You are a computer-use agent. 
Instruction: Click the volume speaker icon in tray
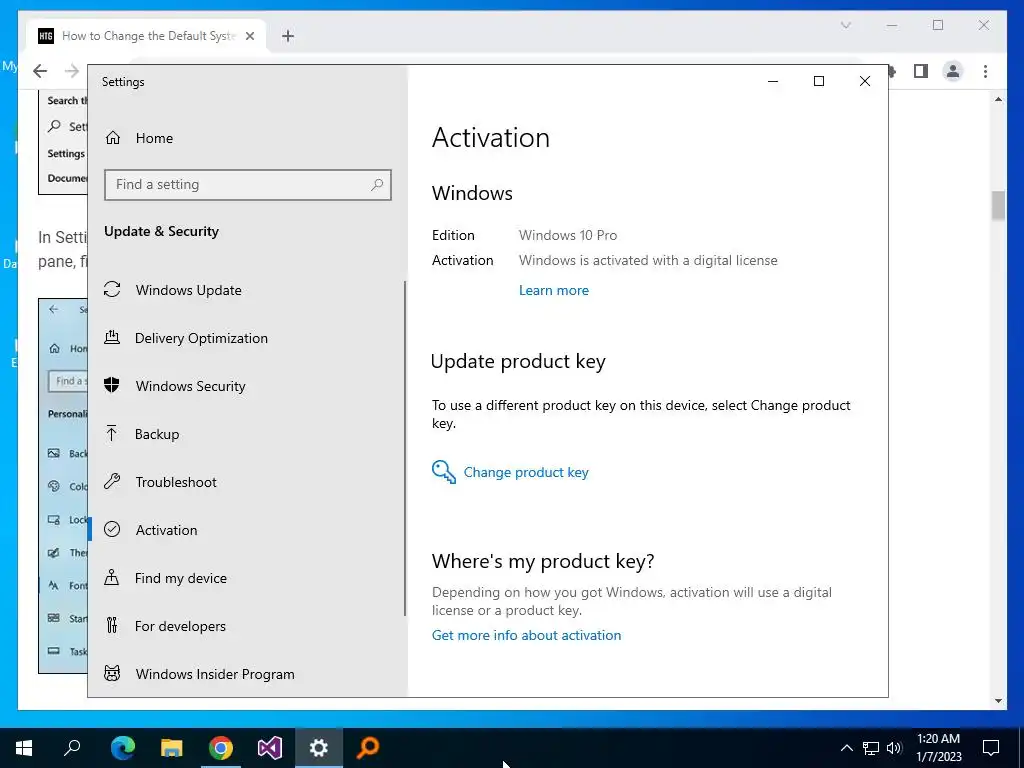pos(894,748)
